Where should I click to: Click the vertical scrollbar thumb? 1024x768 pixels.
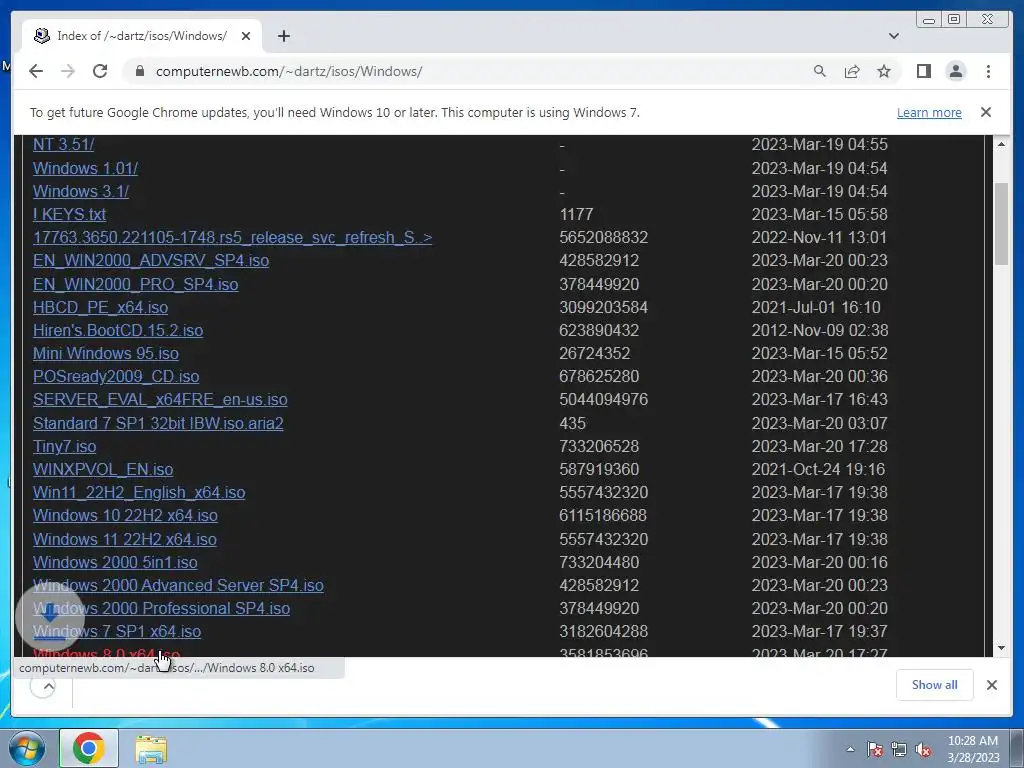click(x=1001, y=224)
